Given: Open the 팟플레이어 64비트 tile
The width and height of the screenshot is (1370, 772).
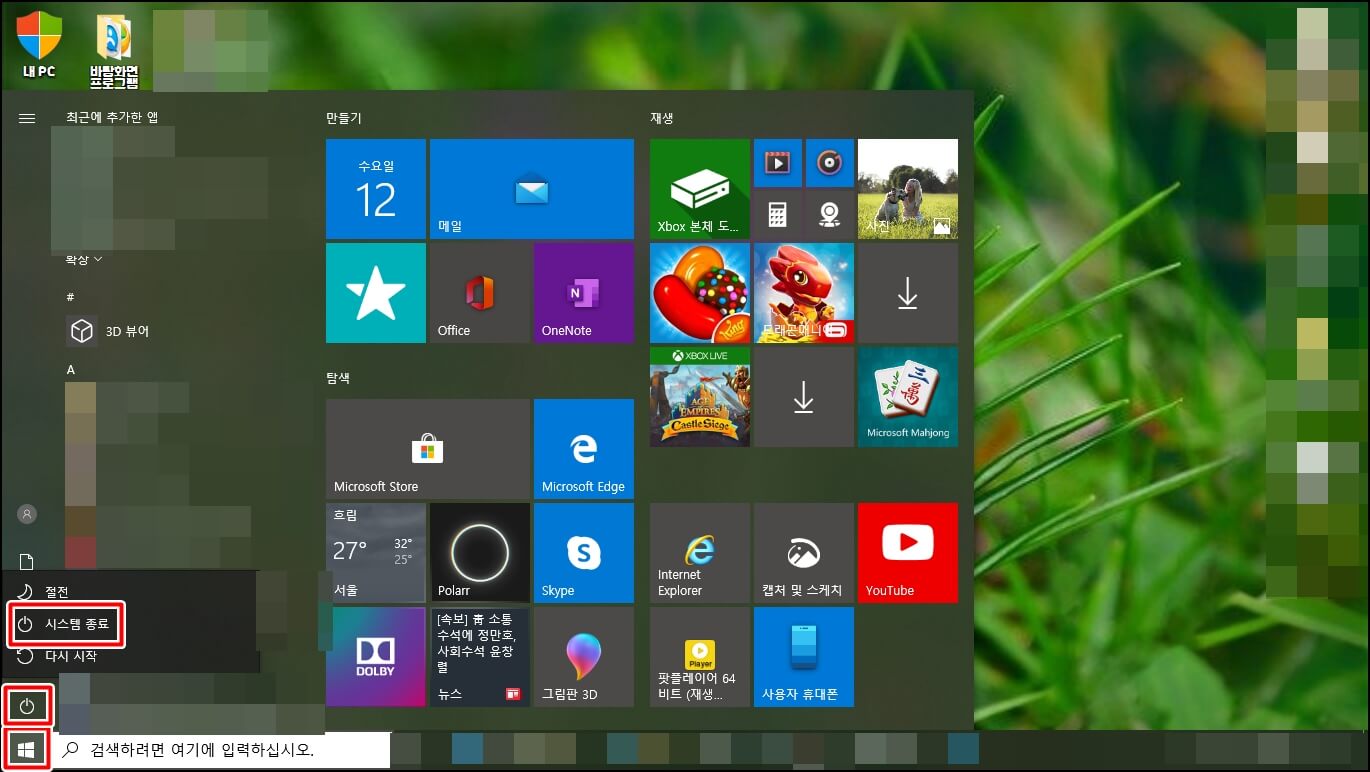Looking at the screenshot, I should (x=700, y=657).
